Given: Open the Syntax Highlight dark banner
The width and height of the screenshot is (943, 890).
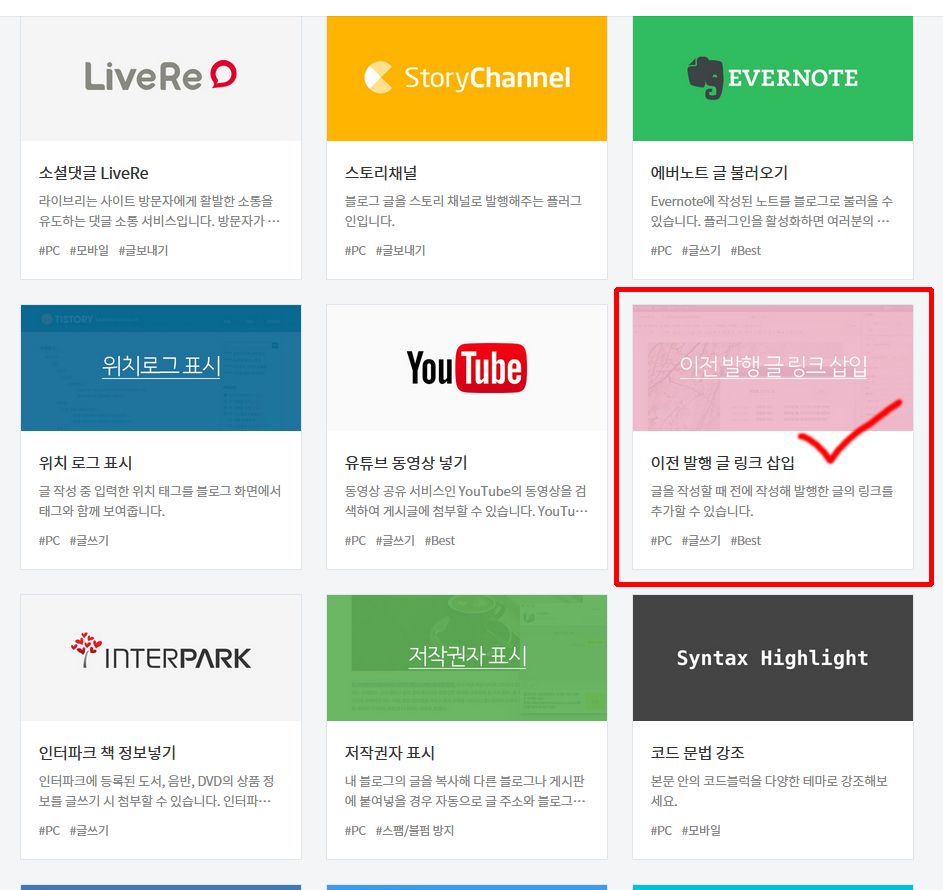Looking at the screenshot, I should pyautogui.click(x=773, y=658).
